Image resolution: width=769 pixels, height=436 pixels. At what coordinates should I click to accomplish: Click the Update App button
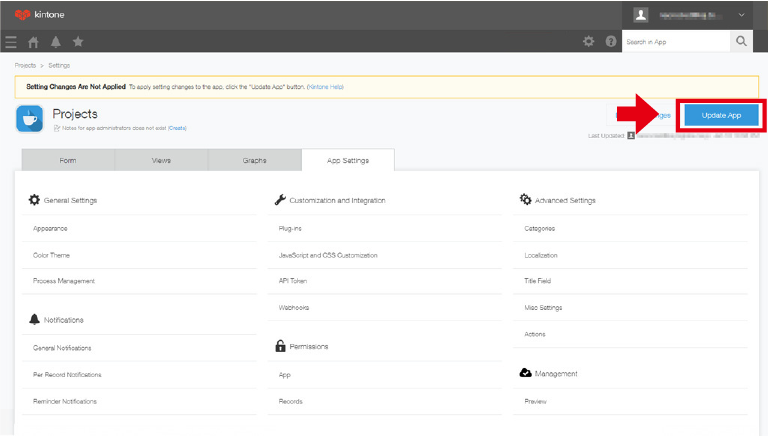pos(721,115)
